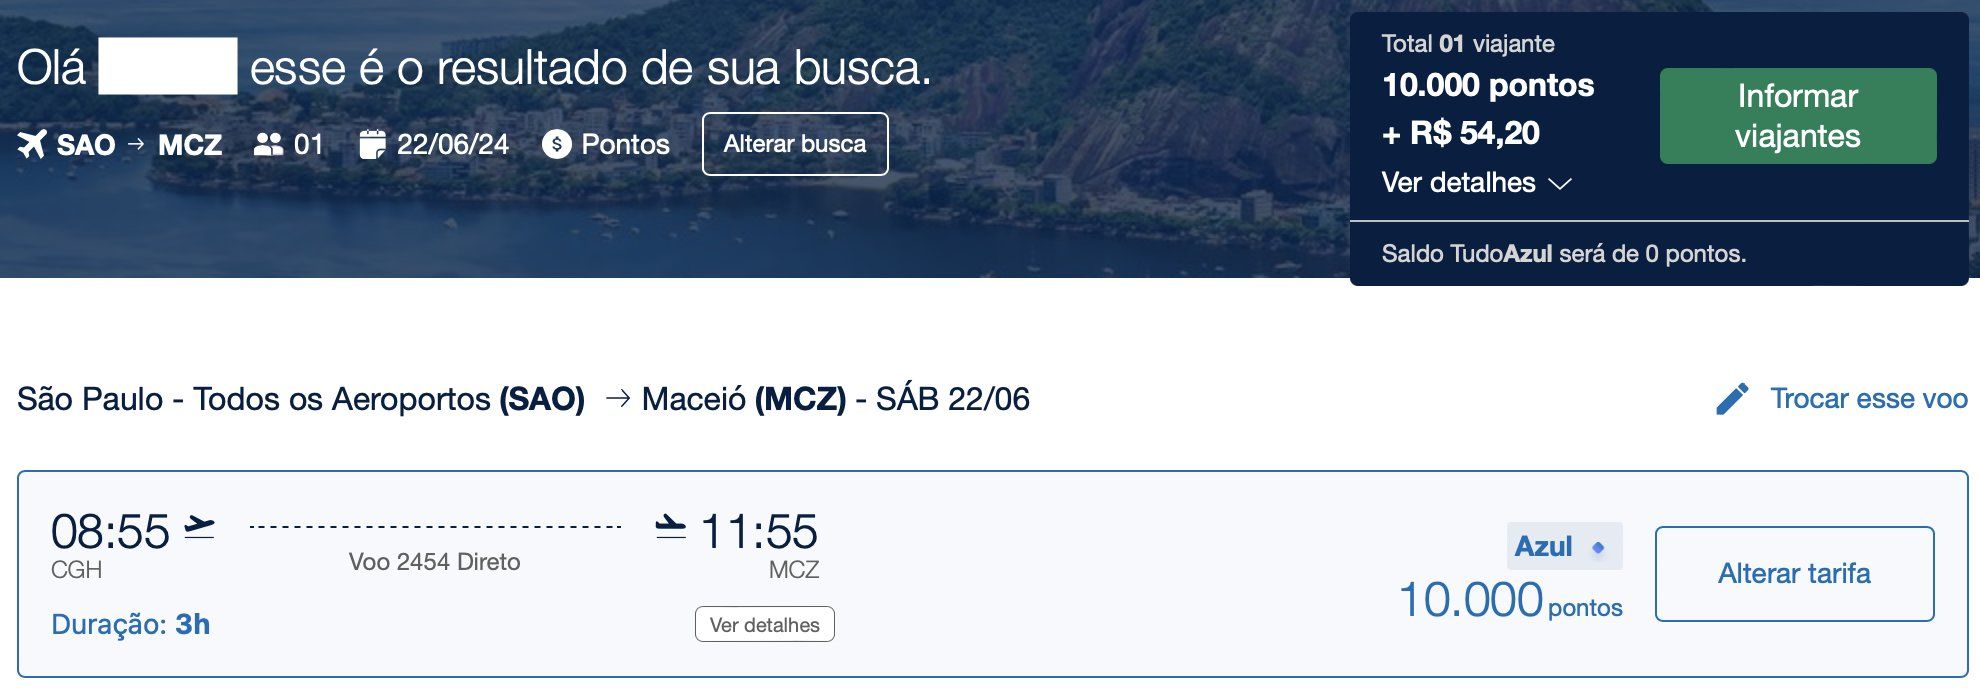Click the calendar icon beside 22/06/24
Screen dimensions: 1980x688
tap(372, 144)
